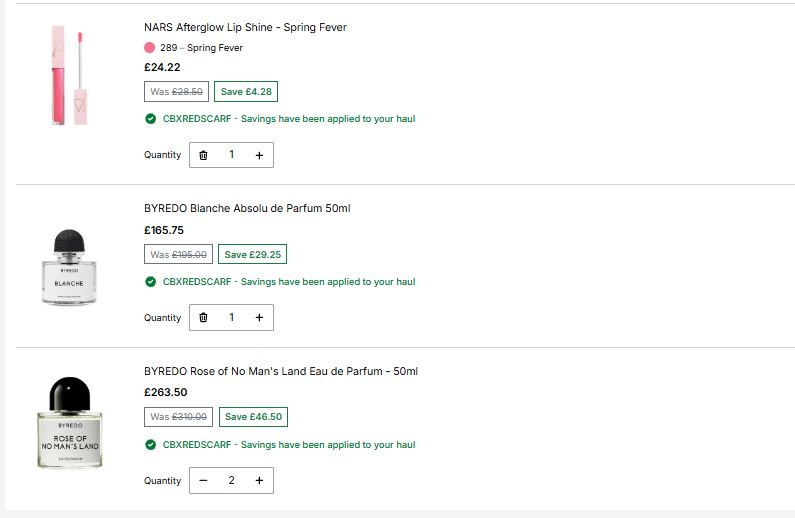Screen dimensions: 795x518
Task: Increase NARS Lip Shine quantity with plus
Action: click(x=259, y=155)
